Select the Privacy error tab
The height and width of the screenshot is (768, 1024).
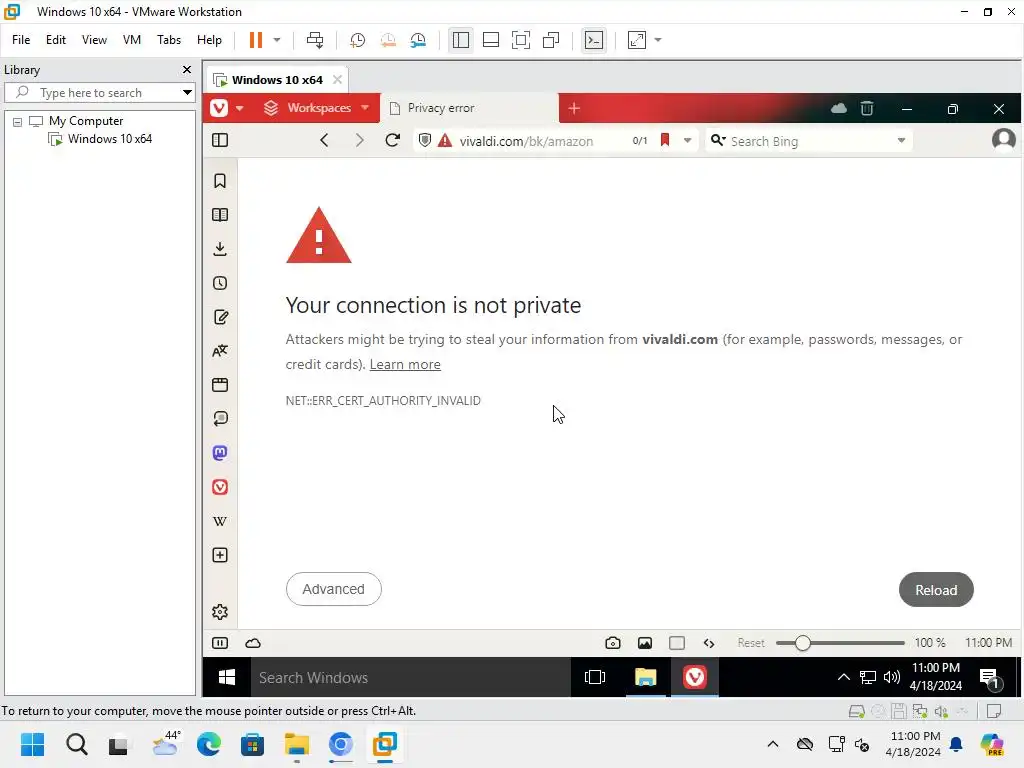point(469,108)
